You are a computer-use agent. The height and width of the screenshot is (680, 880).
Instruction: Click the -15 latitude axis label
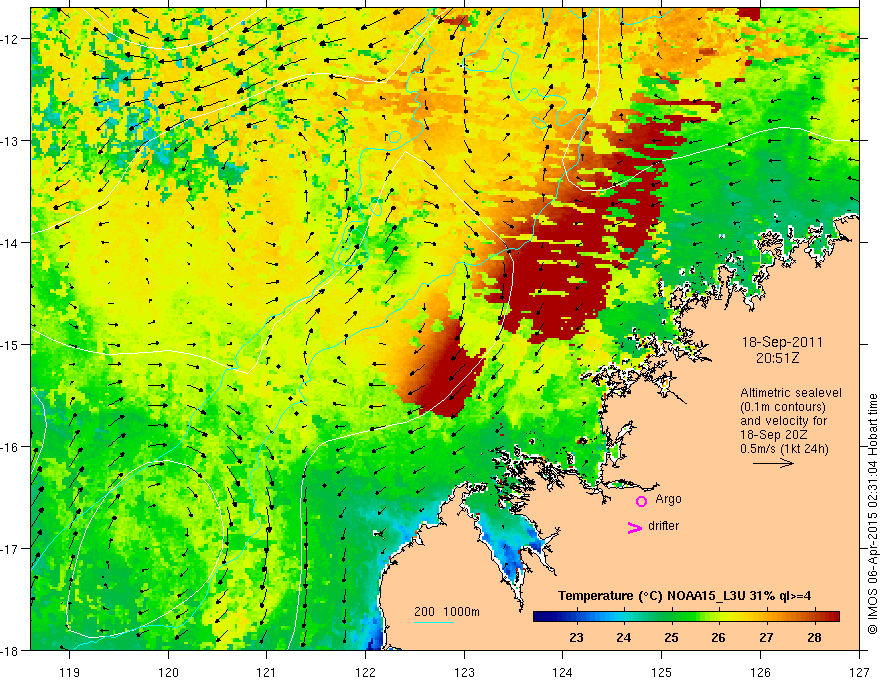click(10, 344)
